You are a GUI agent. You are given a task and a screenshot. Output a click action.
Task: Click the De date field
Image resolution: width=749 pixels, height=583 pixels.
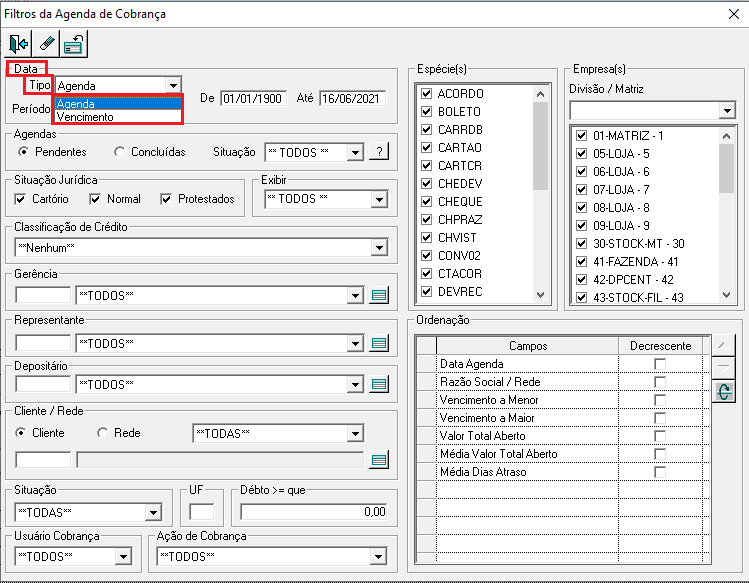[254, 98]
